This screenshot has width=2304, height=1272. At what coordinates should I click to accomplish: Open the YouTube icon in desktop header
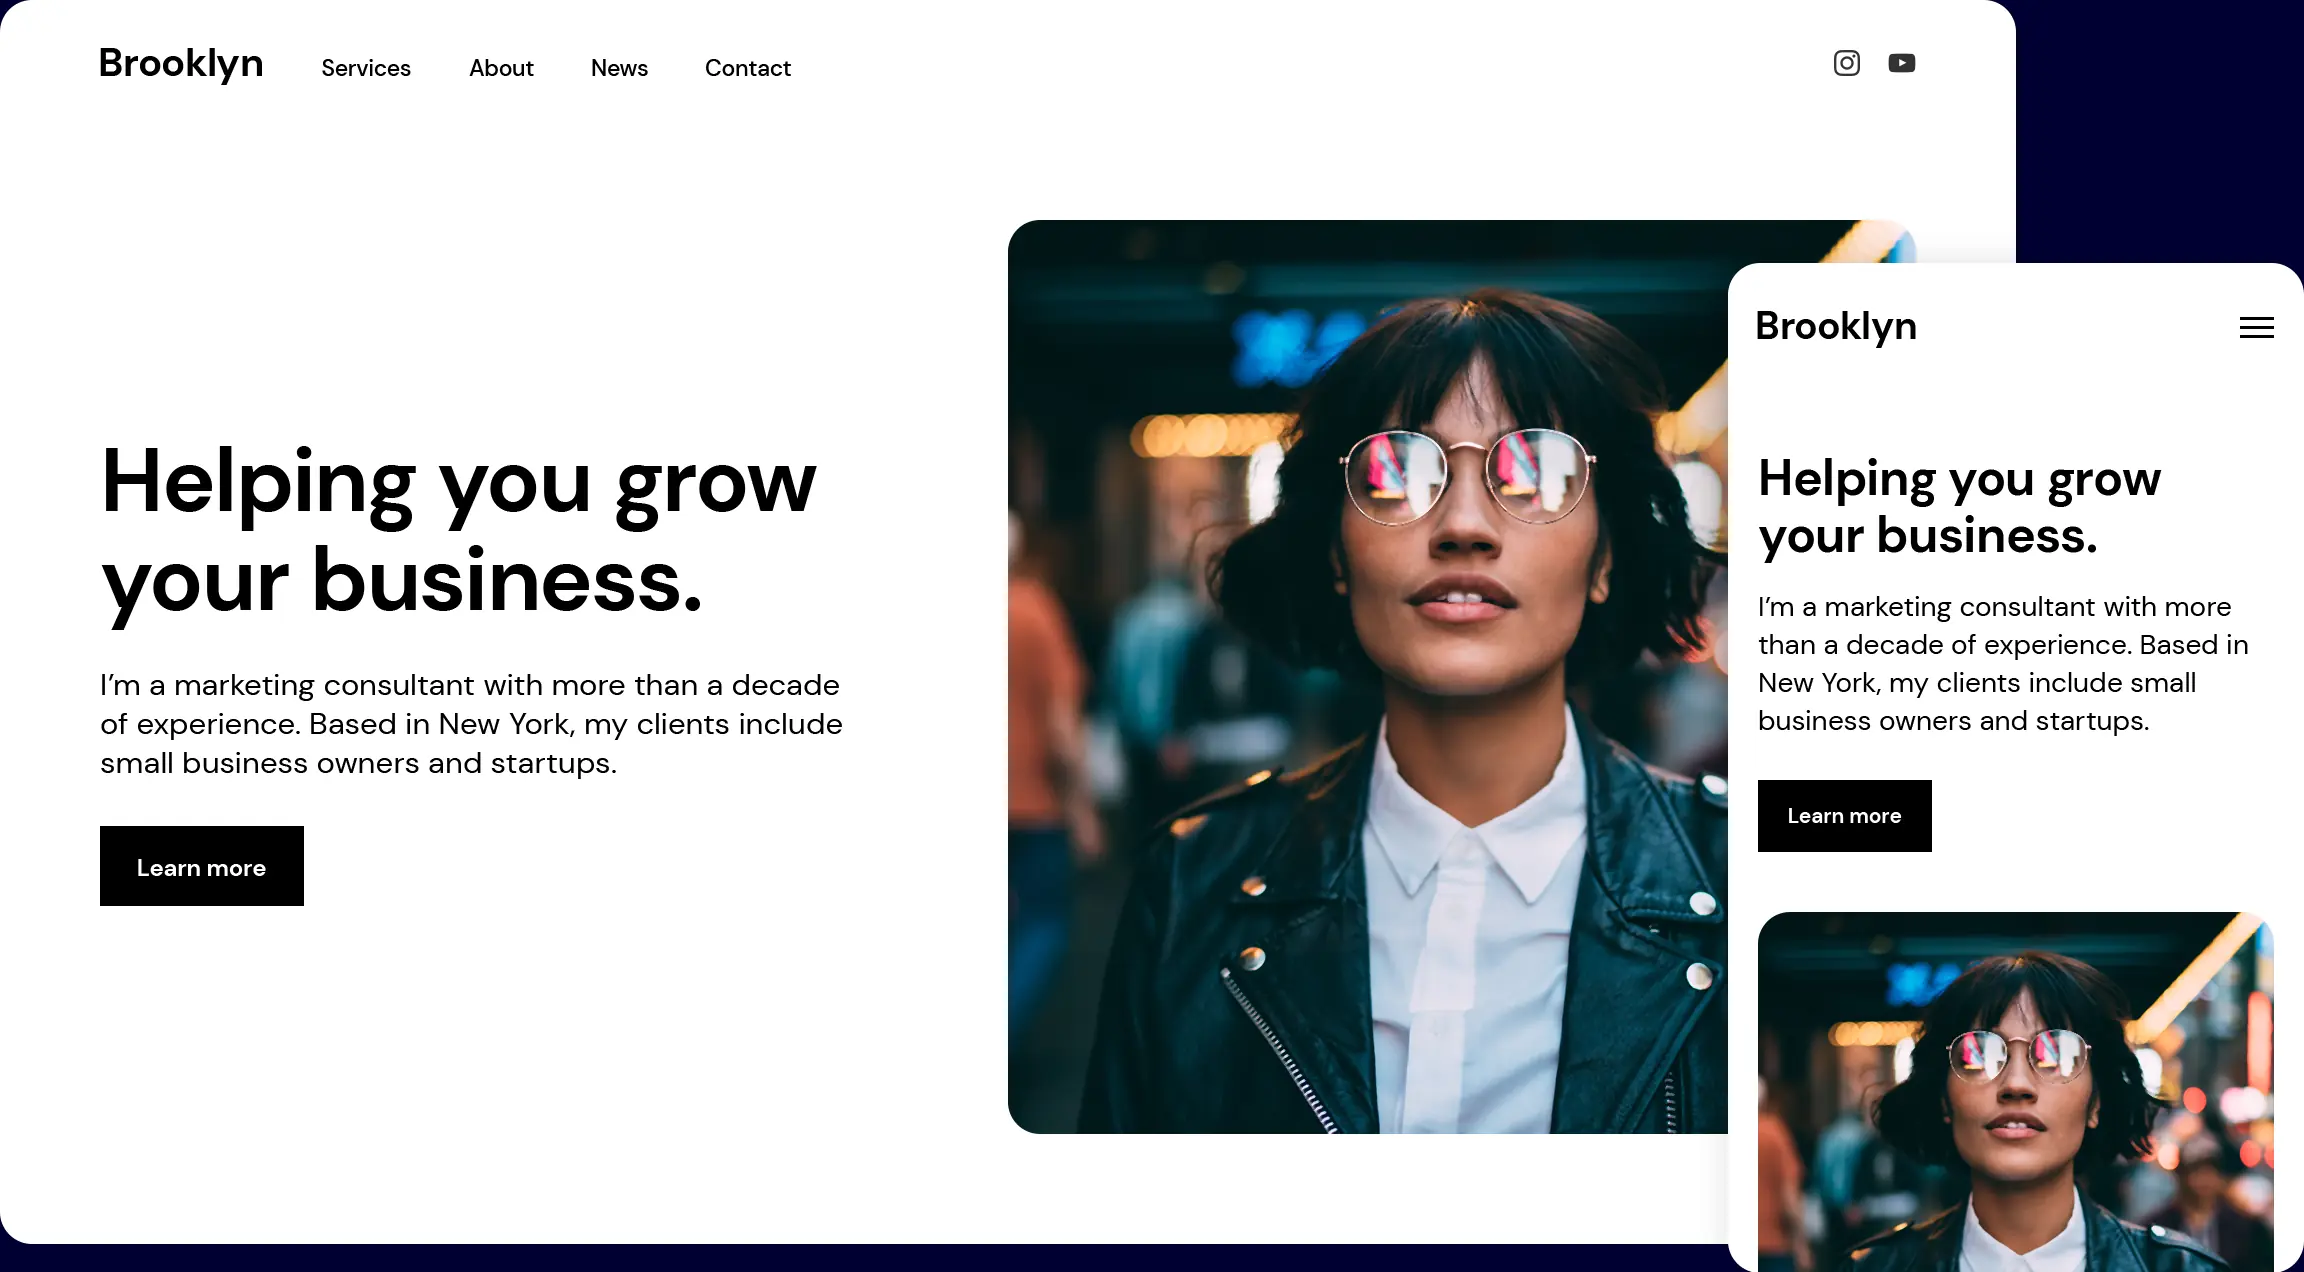[1901, 63]
